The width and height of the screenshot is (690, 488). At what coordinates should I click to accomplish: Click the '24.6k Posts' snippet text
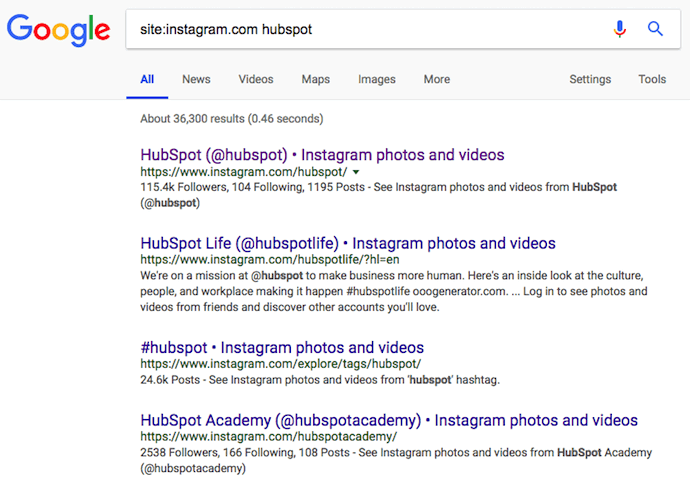(320, 380)
